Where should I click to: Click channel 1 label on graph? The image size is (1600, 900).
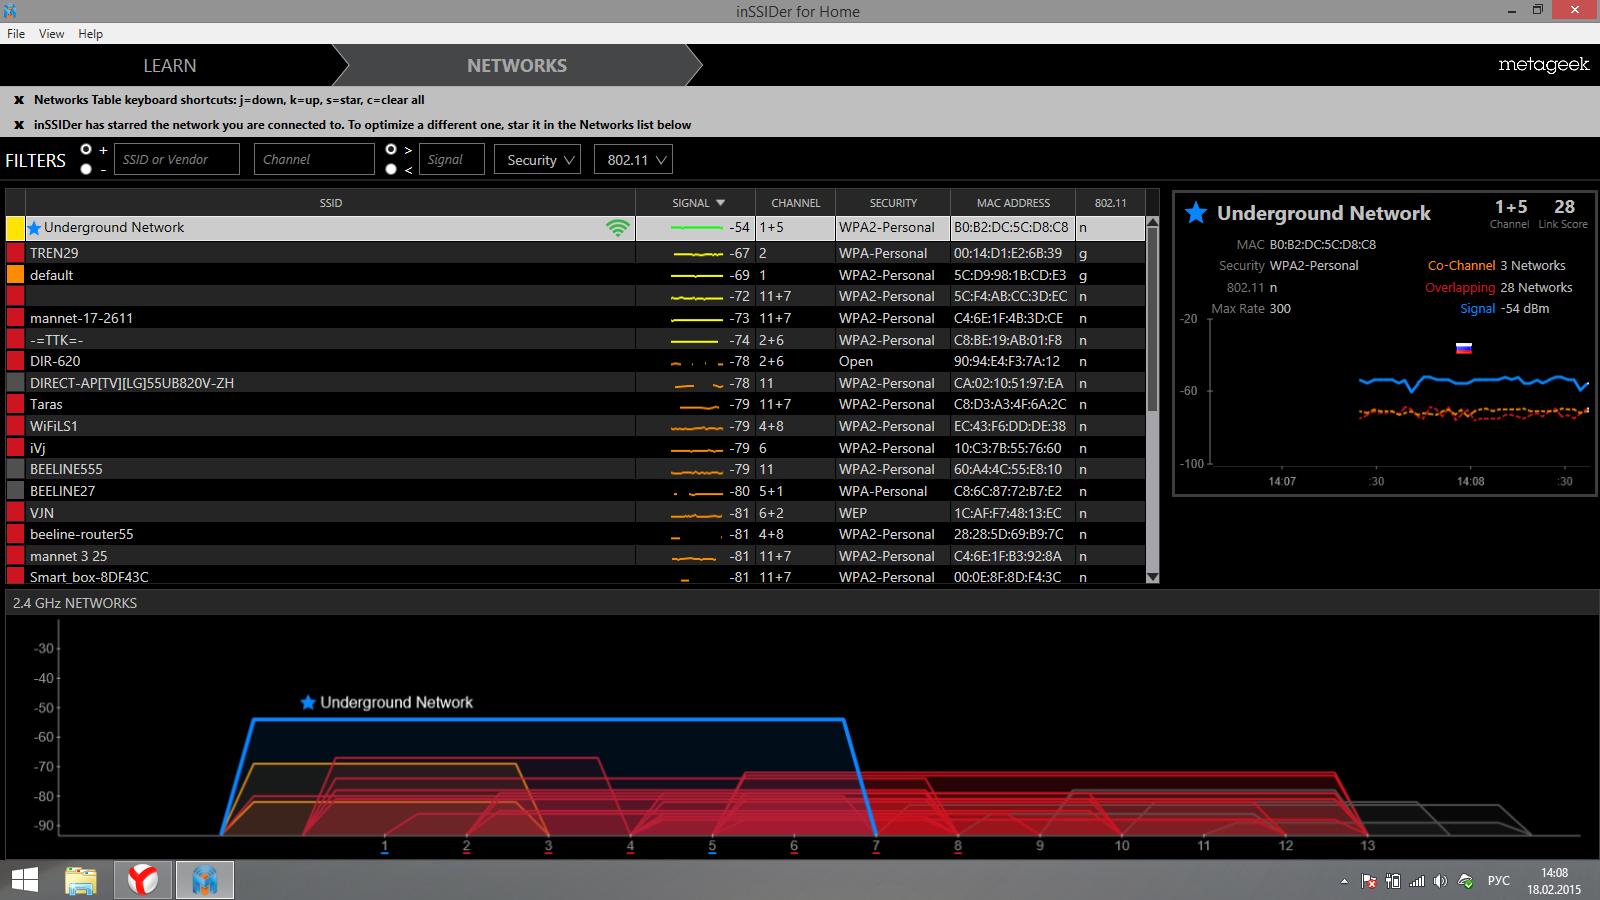click(x=385, y=846)
